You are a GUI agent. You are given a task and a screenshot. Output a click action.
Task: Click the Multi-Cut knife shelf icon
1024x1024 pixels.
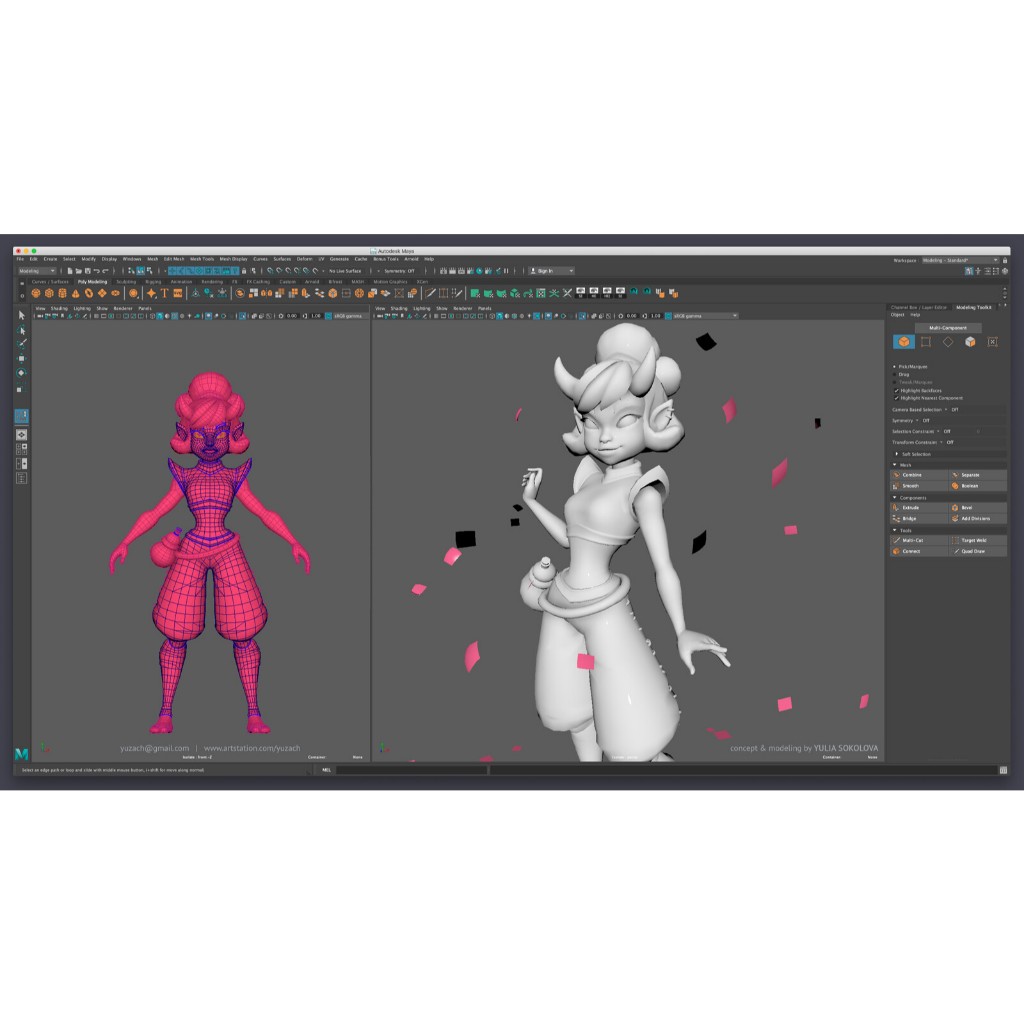point(430,293)
